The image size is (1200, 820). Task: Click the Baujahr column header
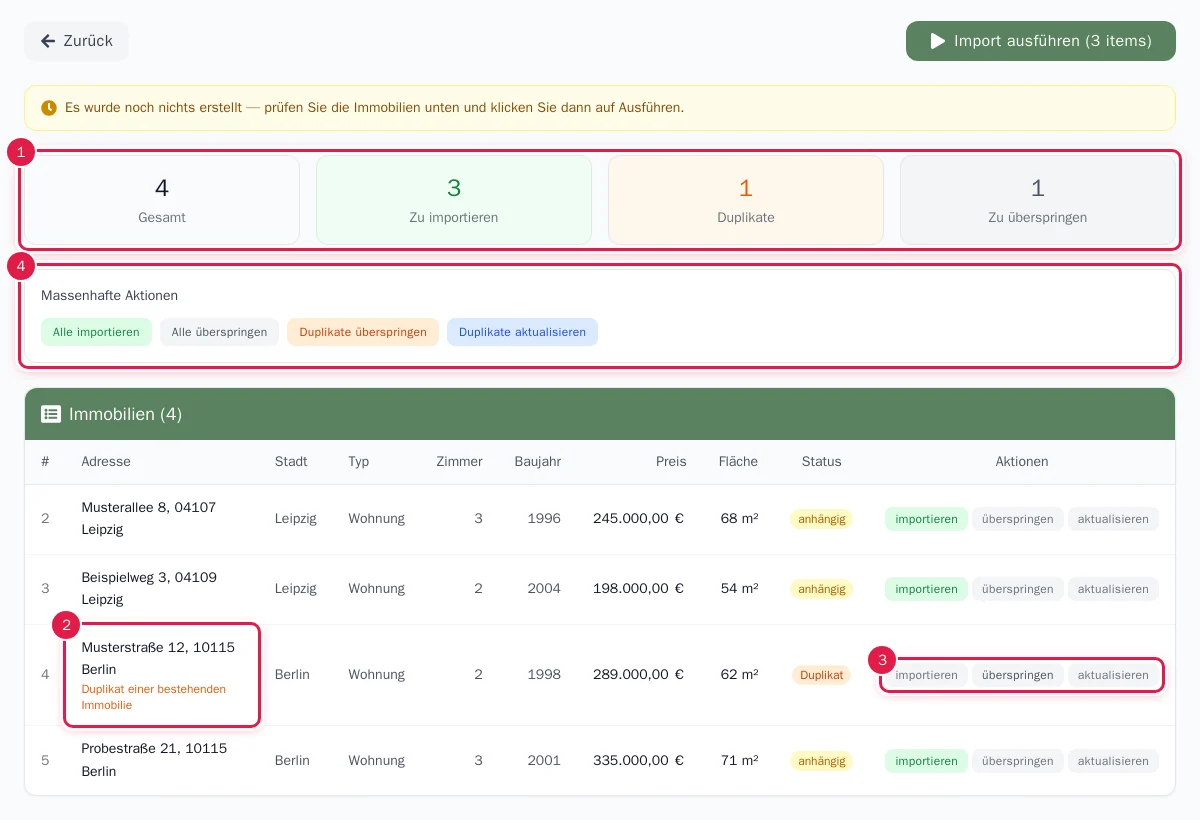coord(538,461)
